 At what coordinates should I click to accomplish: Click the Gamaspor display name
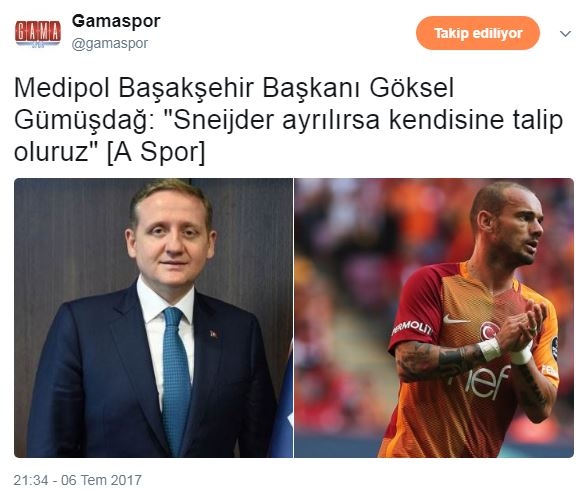point(116,21)
